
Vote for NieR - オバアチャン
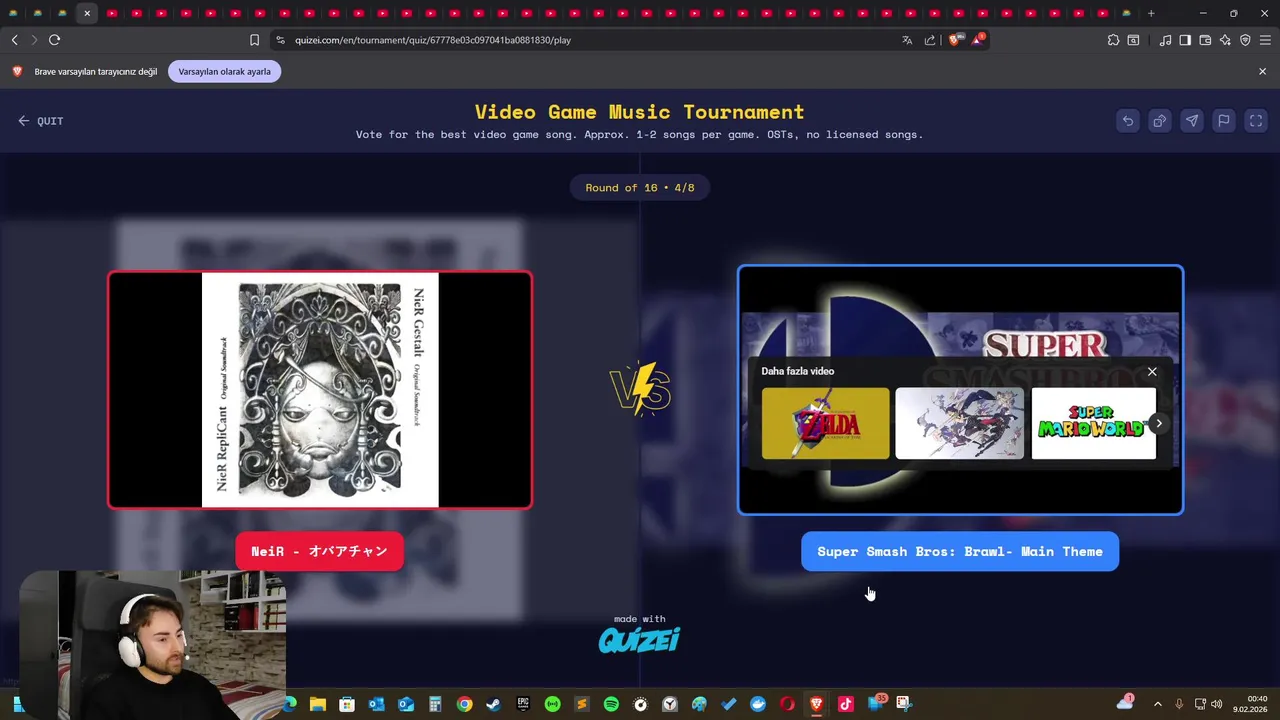tap(320, 552)
